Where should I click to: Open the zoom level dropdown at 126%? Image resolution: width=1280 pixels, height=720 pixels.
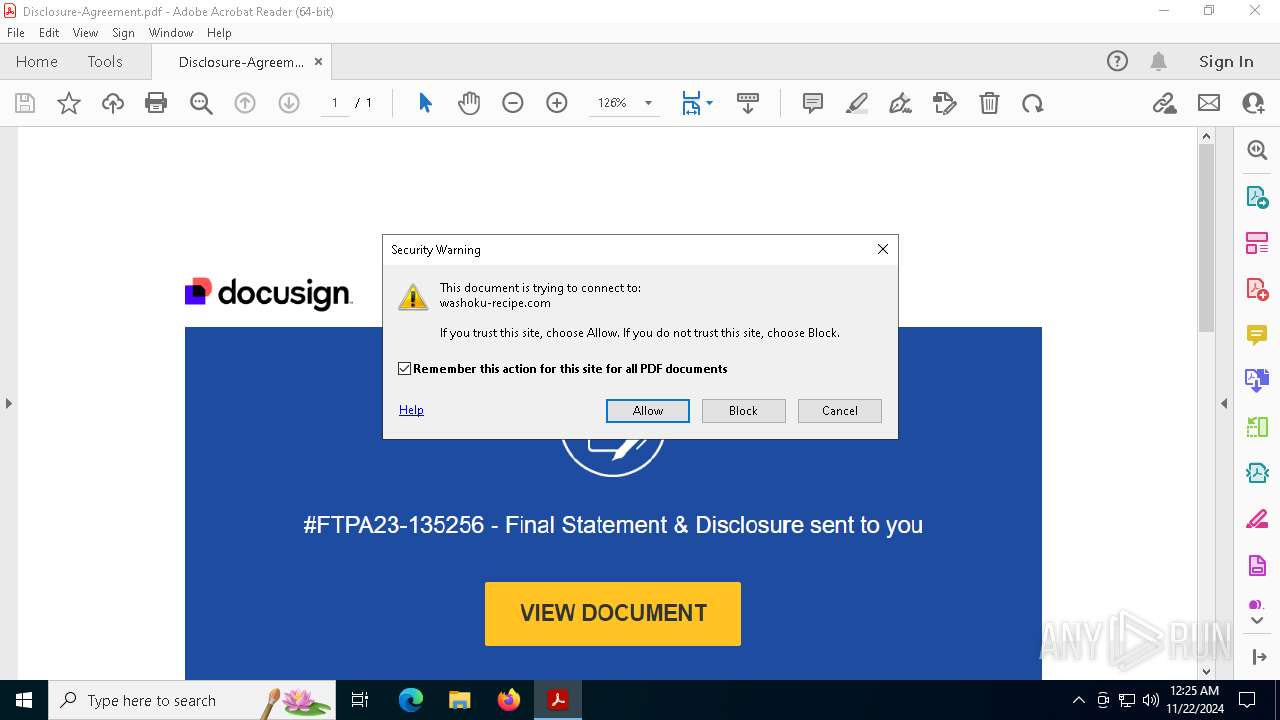(x=648, y=103)
